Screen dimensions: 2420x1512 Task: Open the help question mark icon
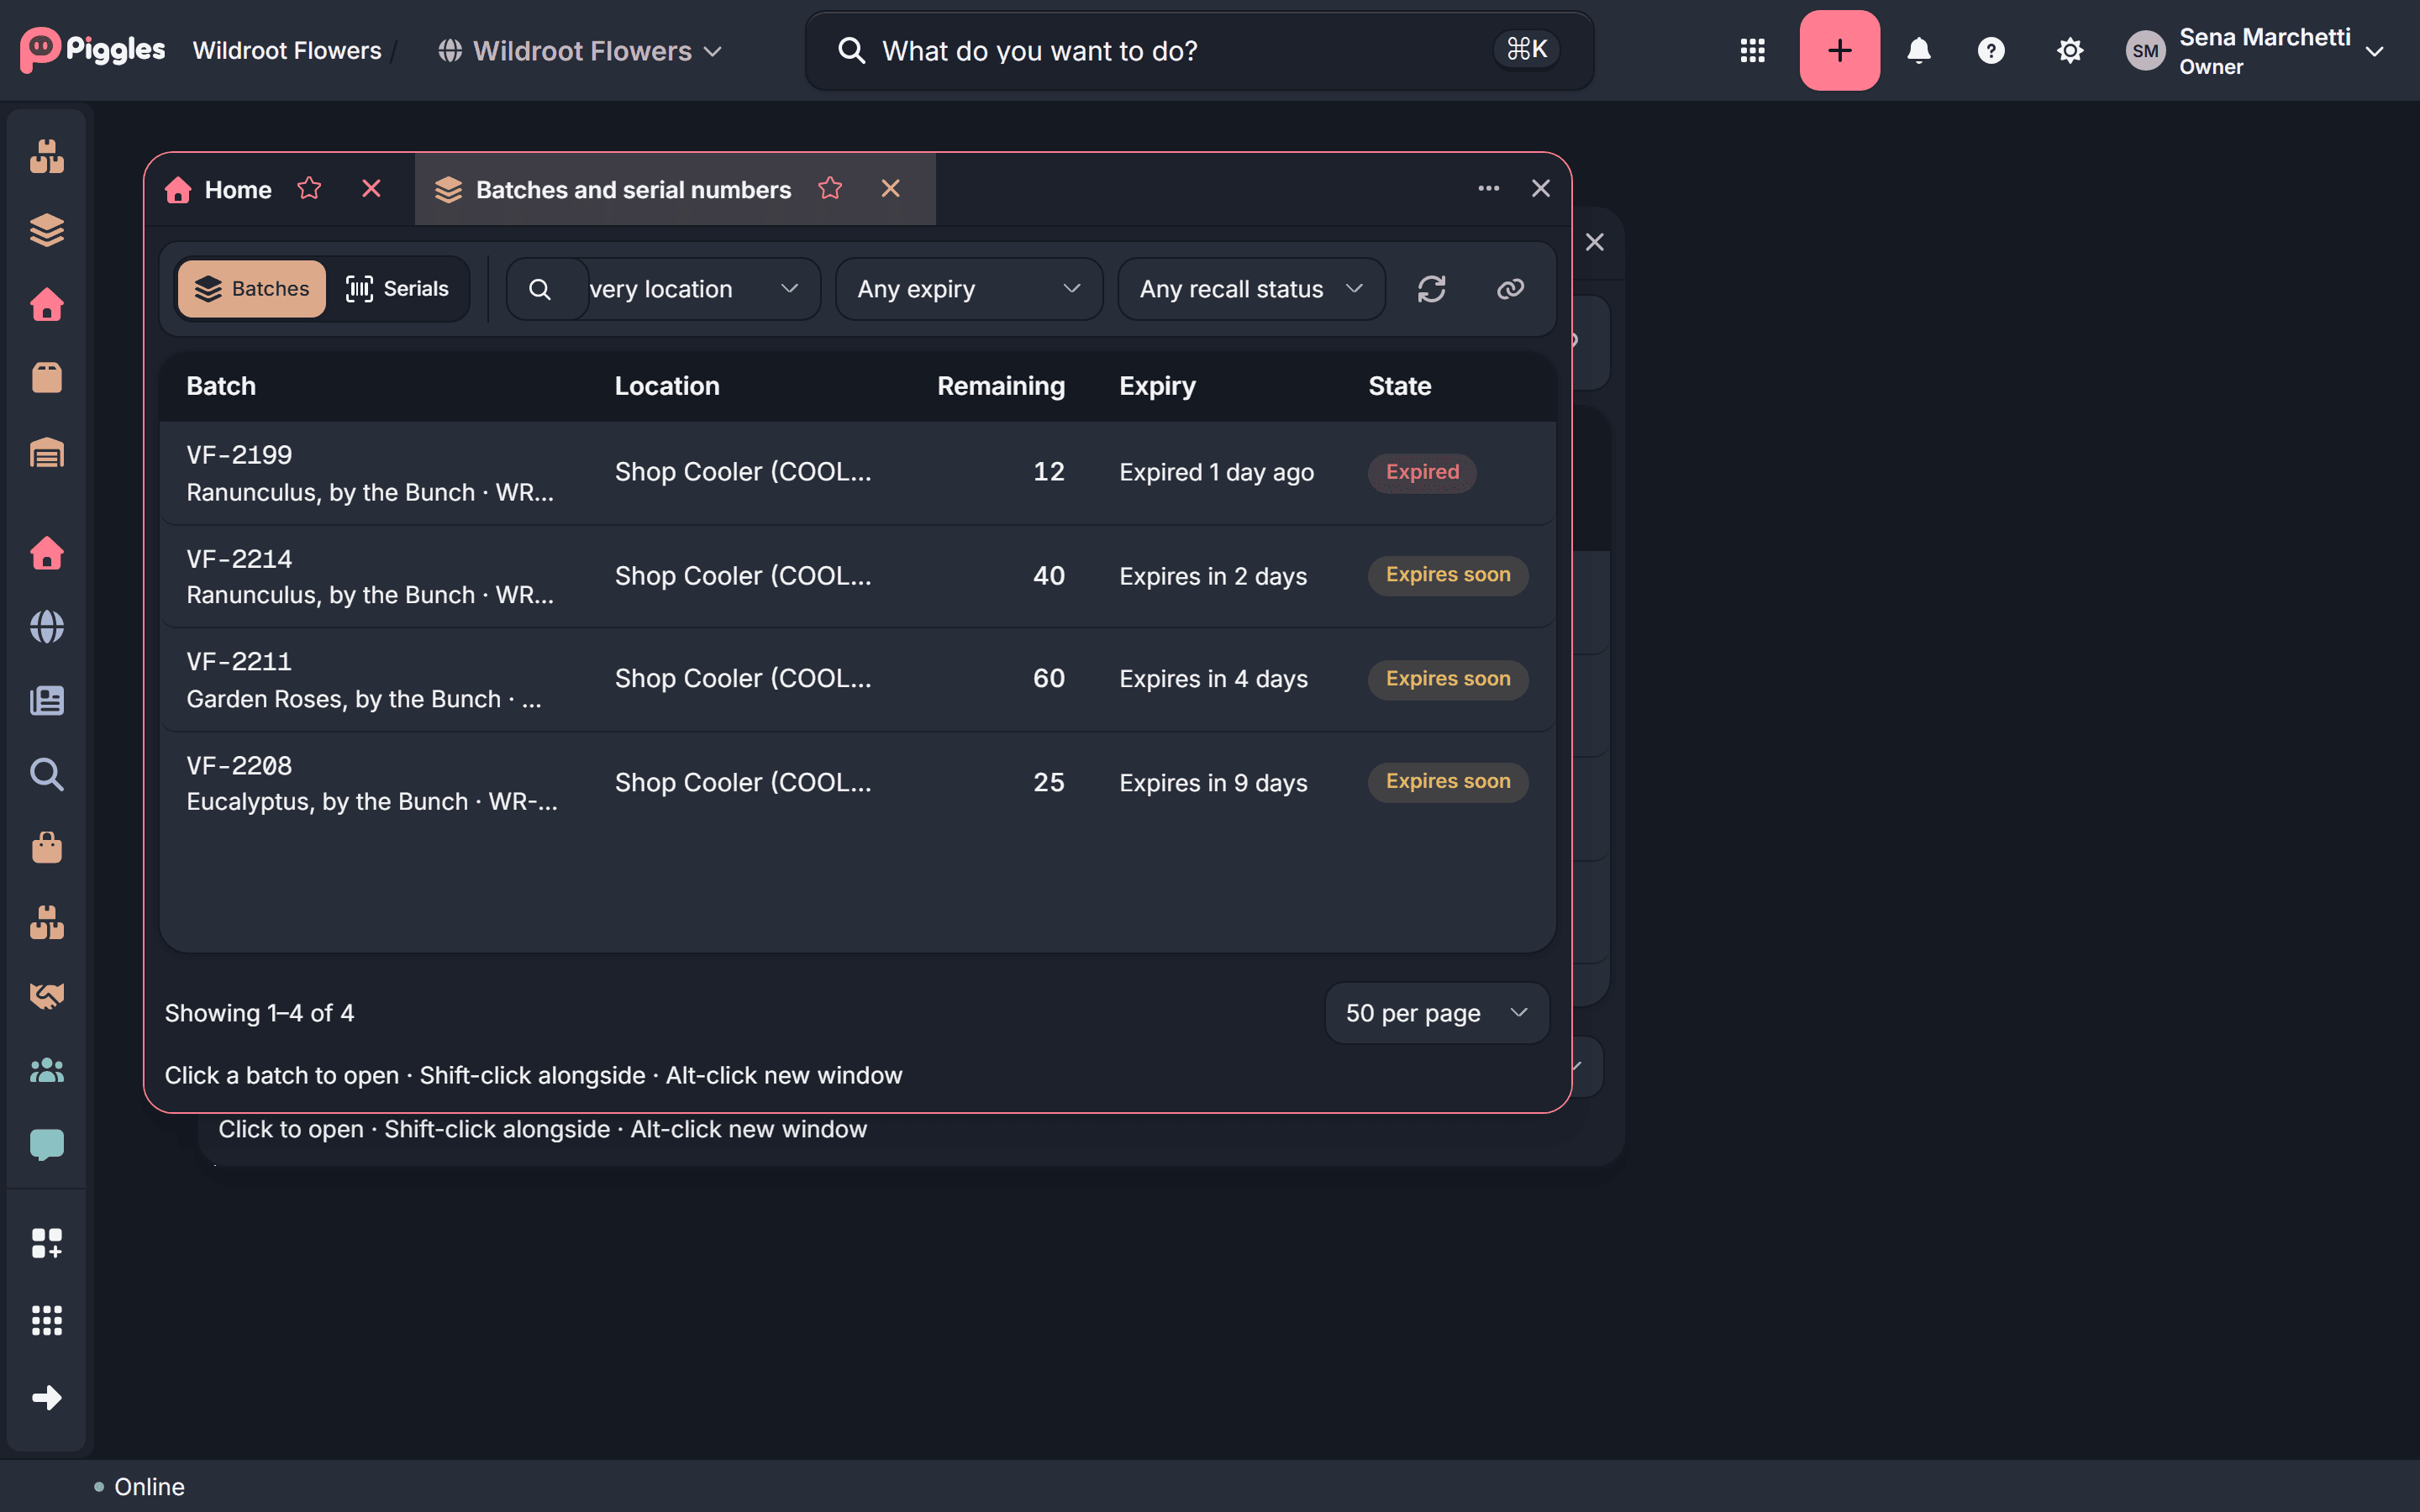pyautogui.click(x=1991, y=50)
